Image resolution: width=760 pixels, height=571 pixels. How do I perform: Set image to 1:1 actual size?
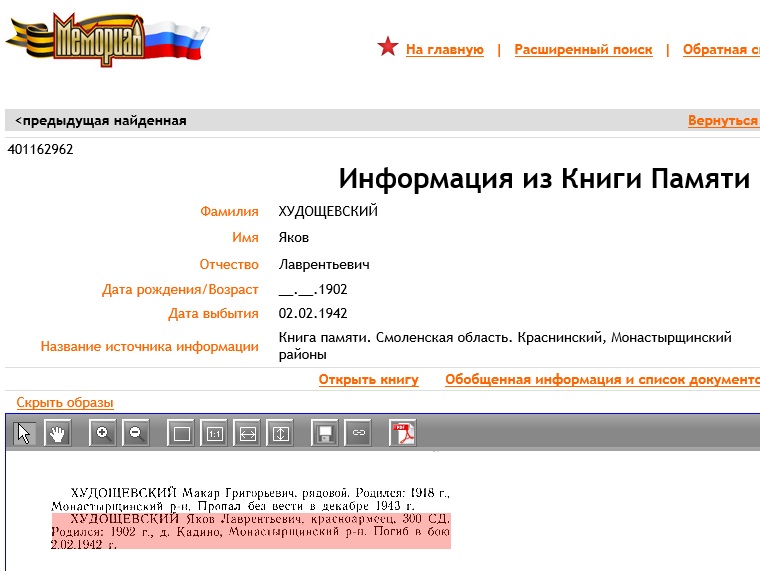214,433
